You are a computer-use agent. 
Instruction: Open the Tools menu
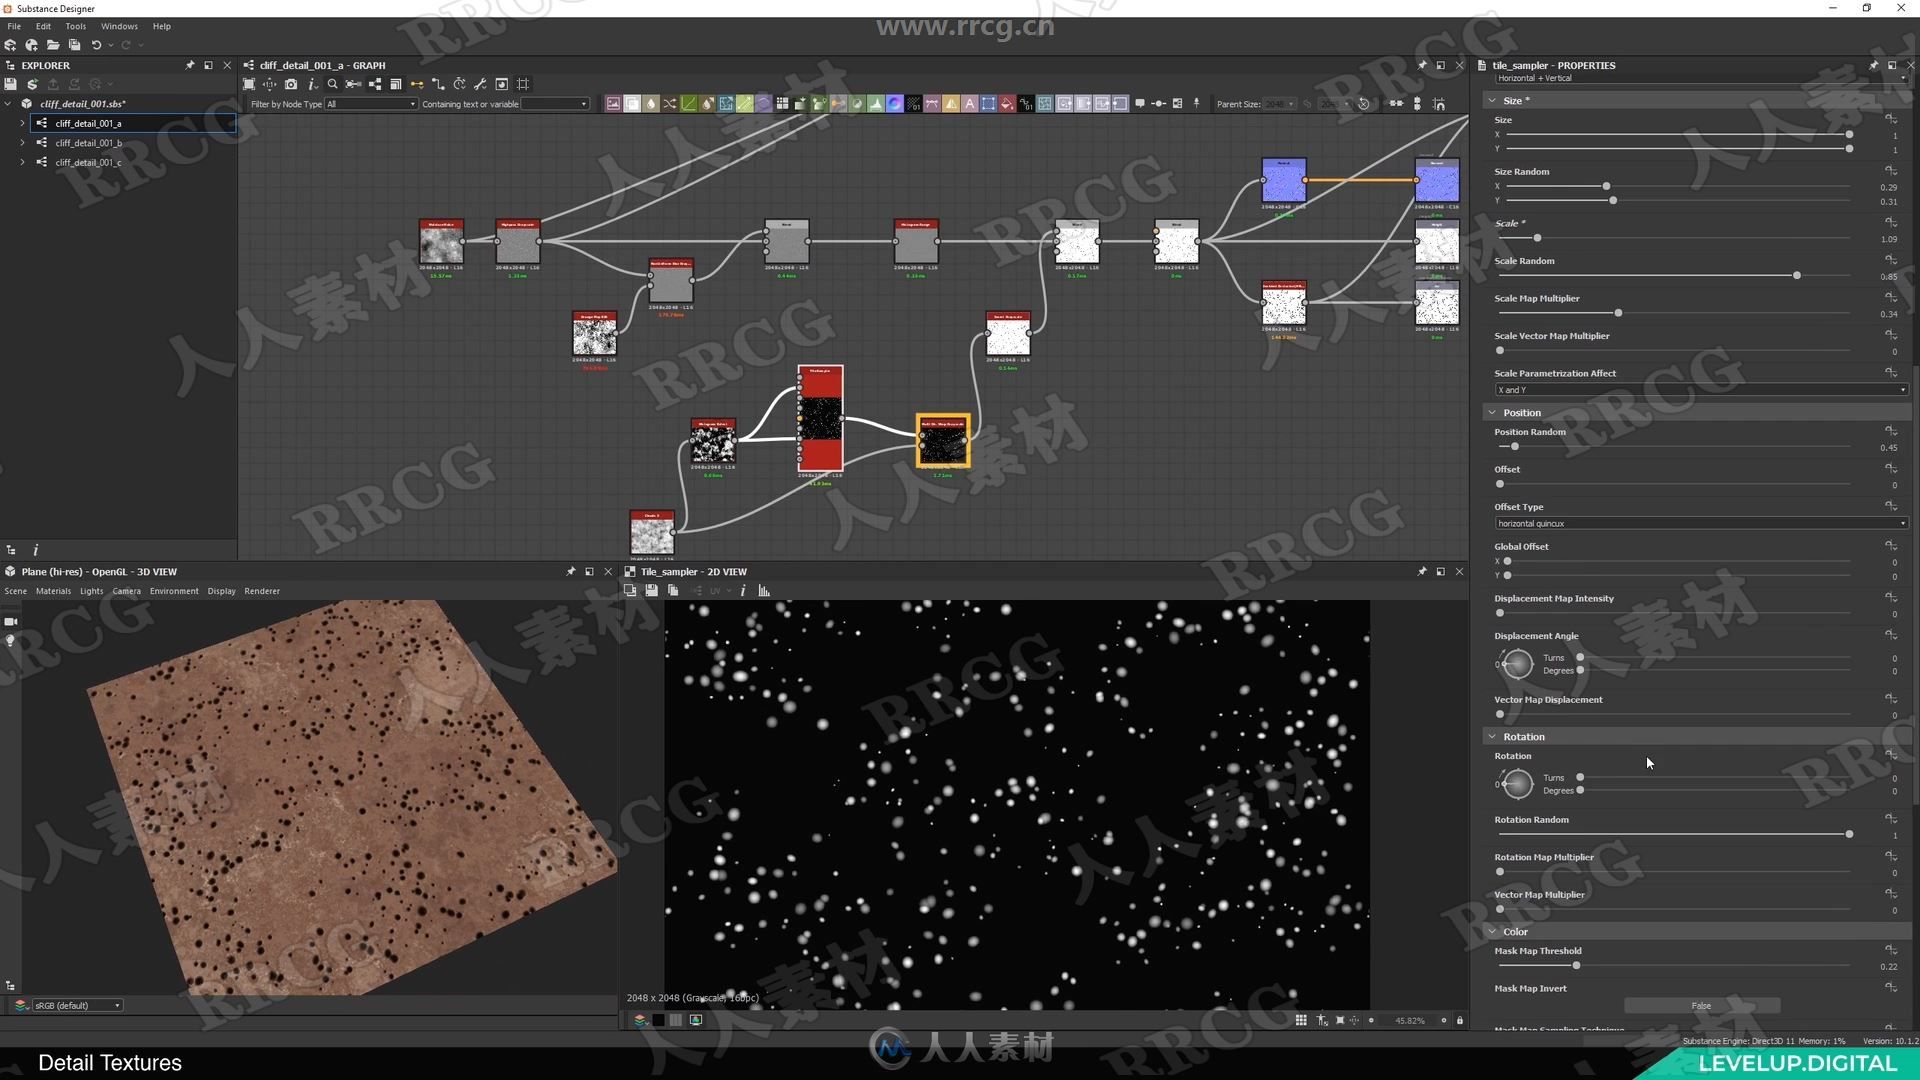tap(76, 26)
